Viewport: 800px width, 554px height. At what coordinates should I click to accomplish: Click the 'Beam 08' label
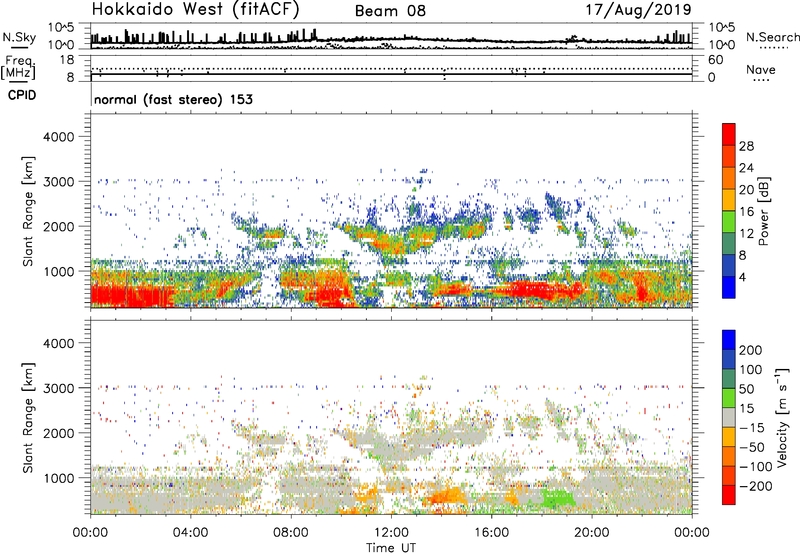390,11
